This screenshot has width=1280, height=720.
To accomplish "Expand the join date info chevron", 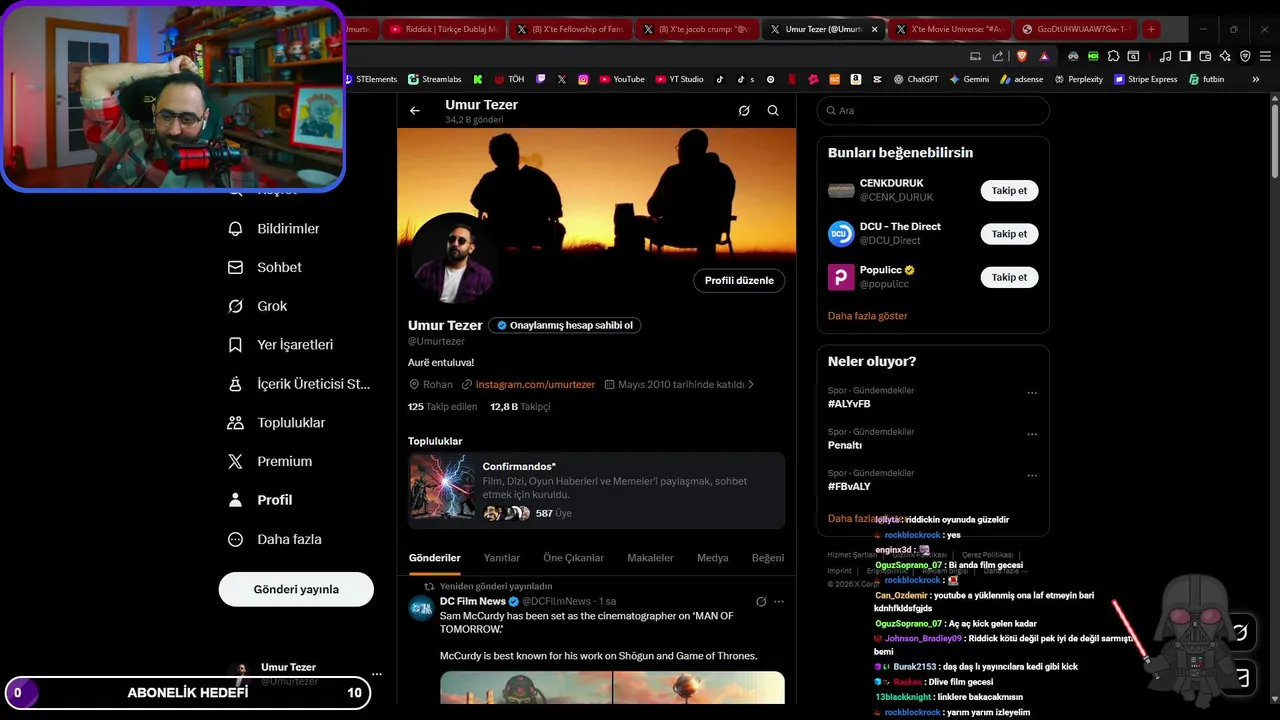I will 751,385.
